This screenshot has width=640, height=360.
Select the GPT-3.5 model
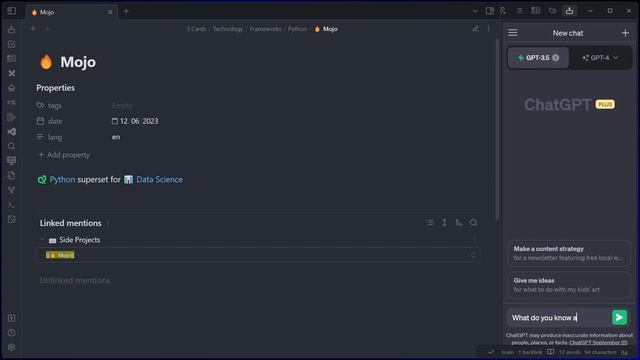(x=538, y=58)
